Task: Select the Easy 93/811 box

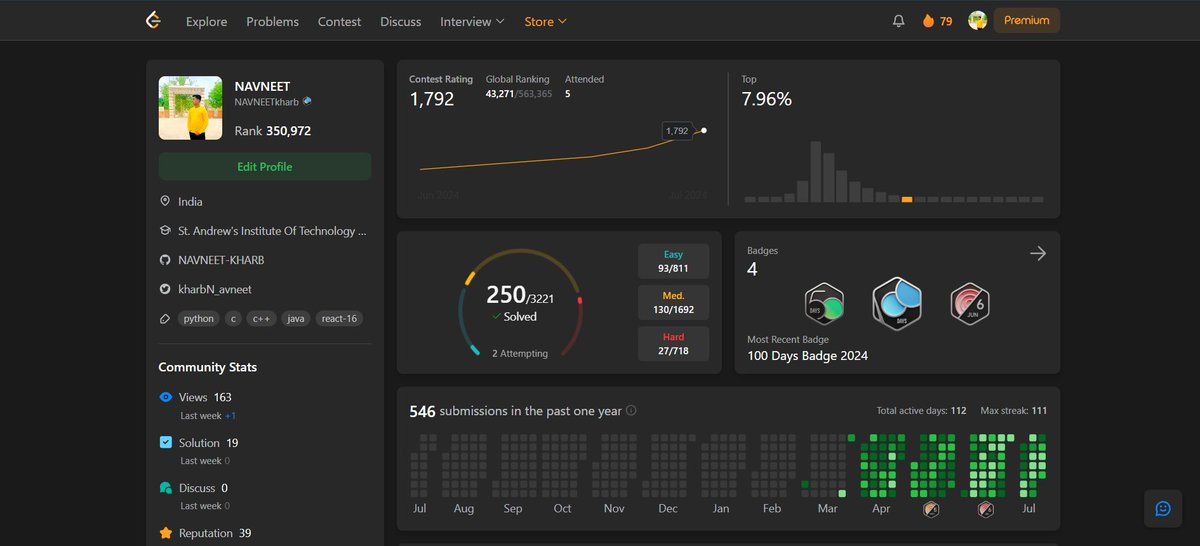Action: coord(674,262)
